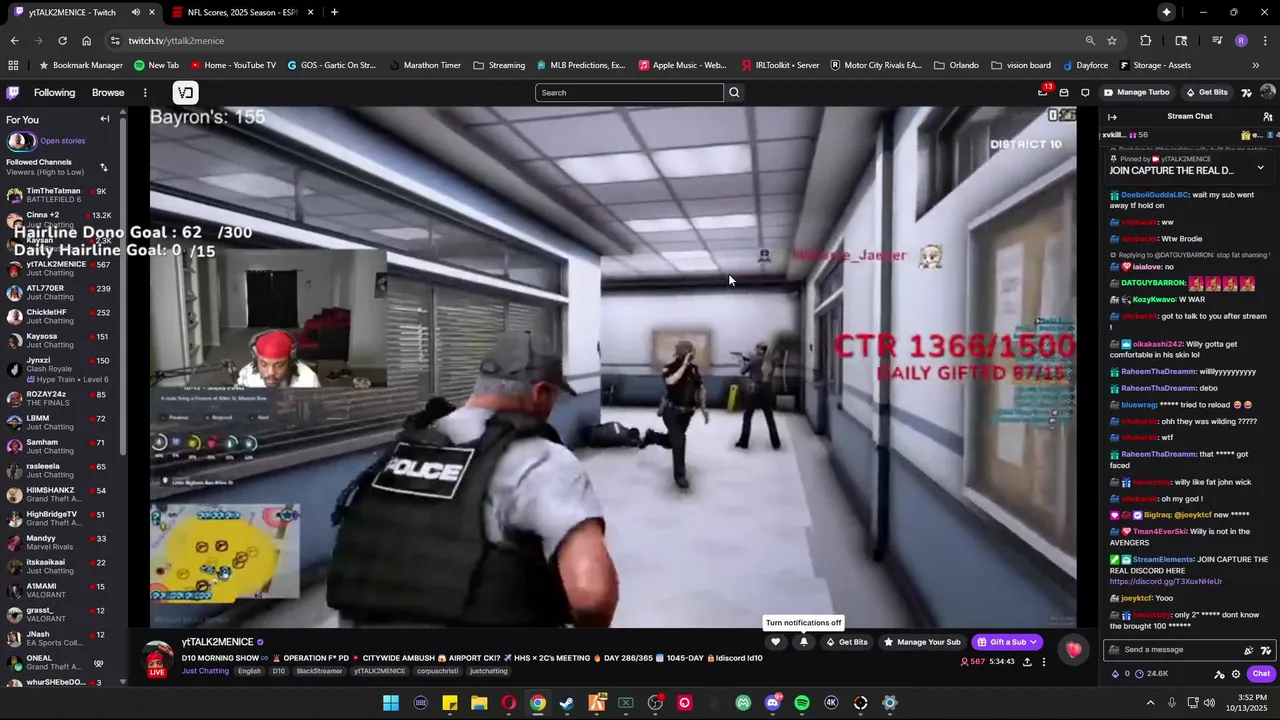Select the BlackStreamer tag
The image size is (1280, 720).
pos(320,671)
